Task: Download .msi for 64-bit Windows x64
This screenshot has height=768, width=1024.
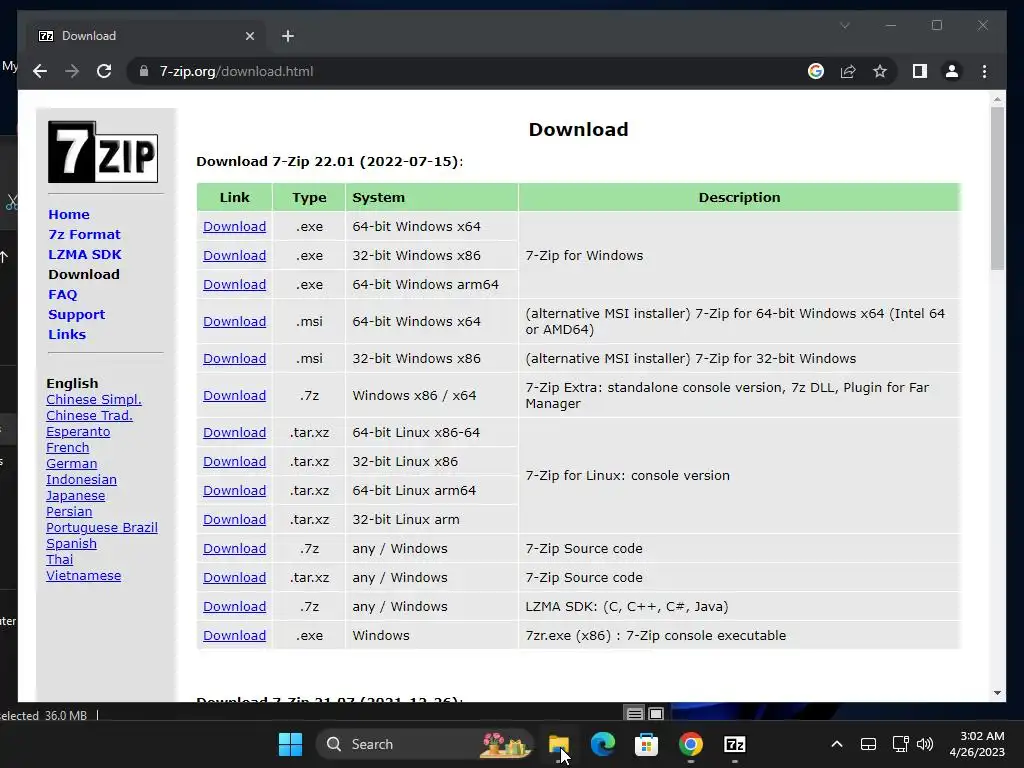Action: [234, 321]
